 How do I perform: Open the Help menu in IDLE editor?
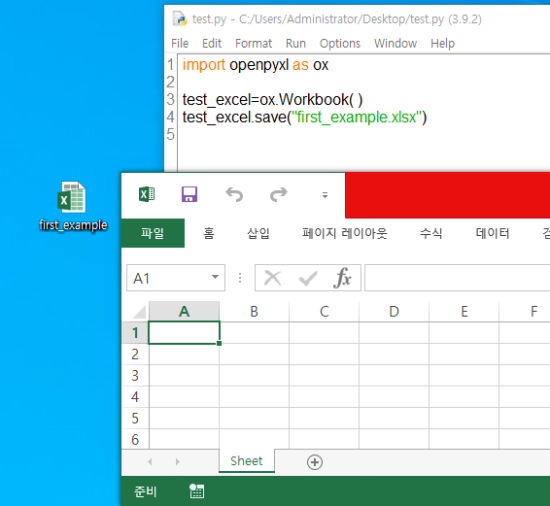coord(443,43)
